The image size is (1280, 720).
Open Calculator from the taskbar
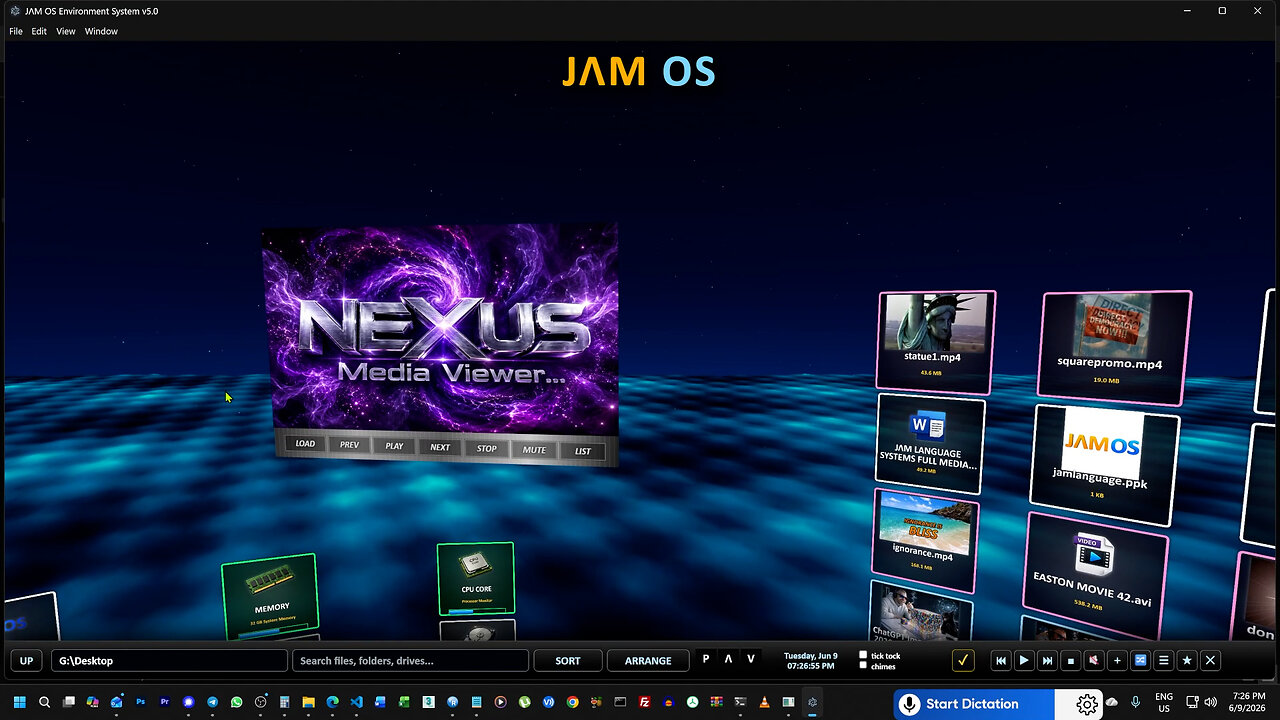[284, 703]
